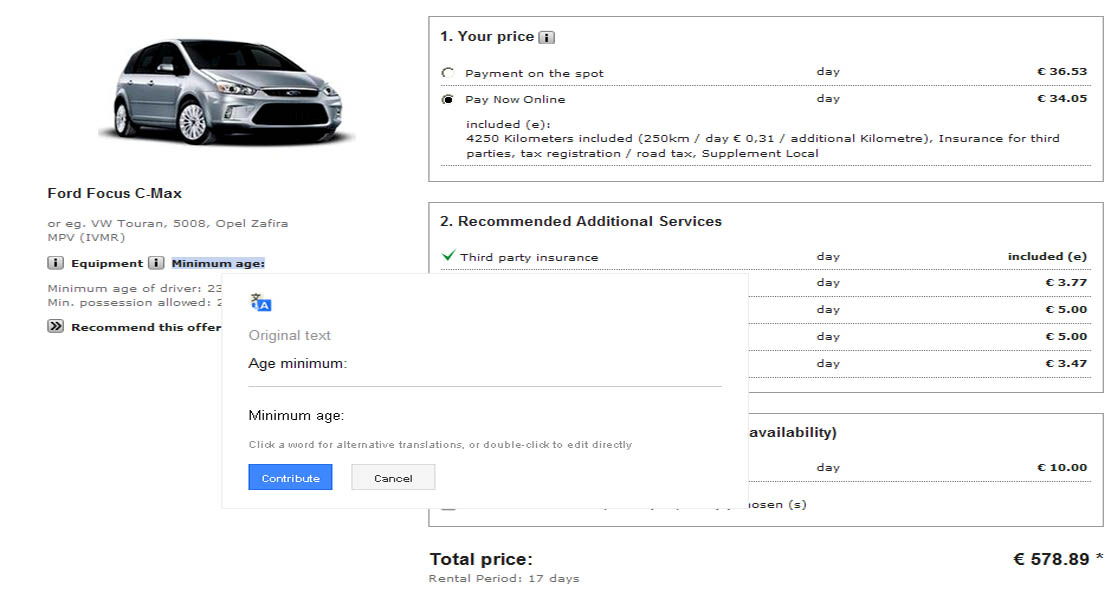This screenshot has width=1111, height=595.
Task: Click the Google Translate icon in popup
Action: (261, 302)
